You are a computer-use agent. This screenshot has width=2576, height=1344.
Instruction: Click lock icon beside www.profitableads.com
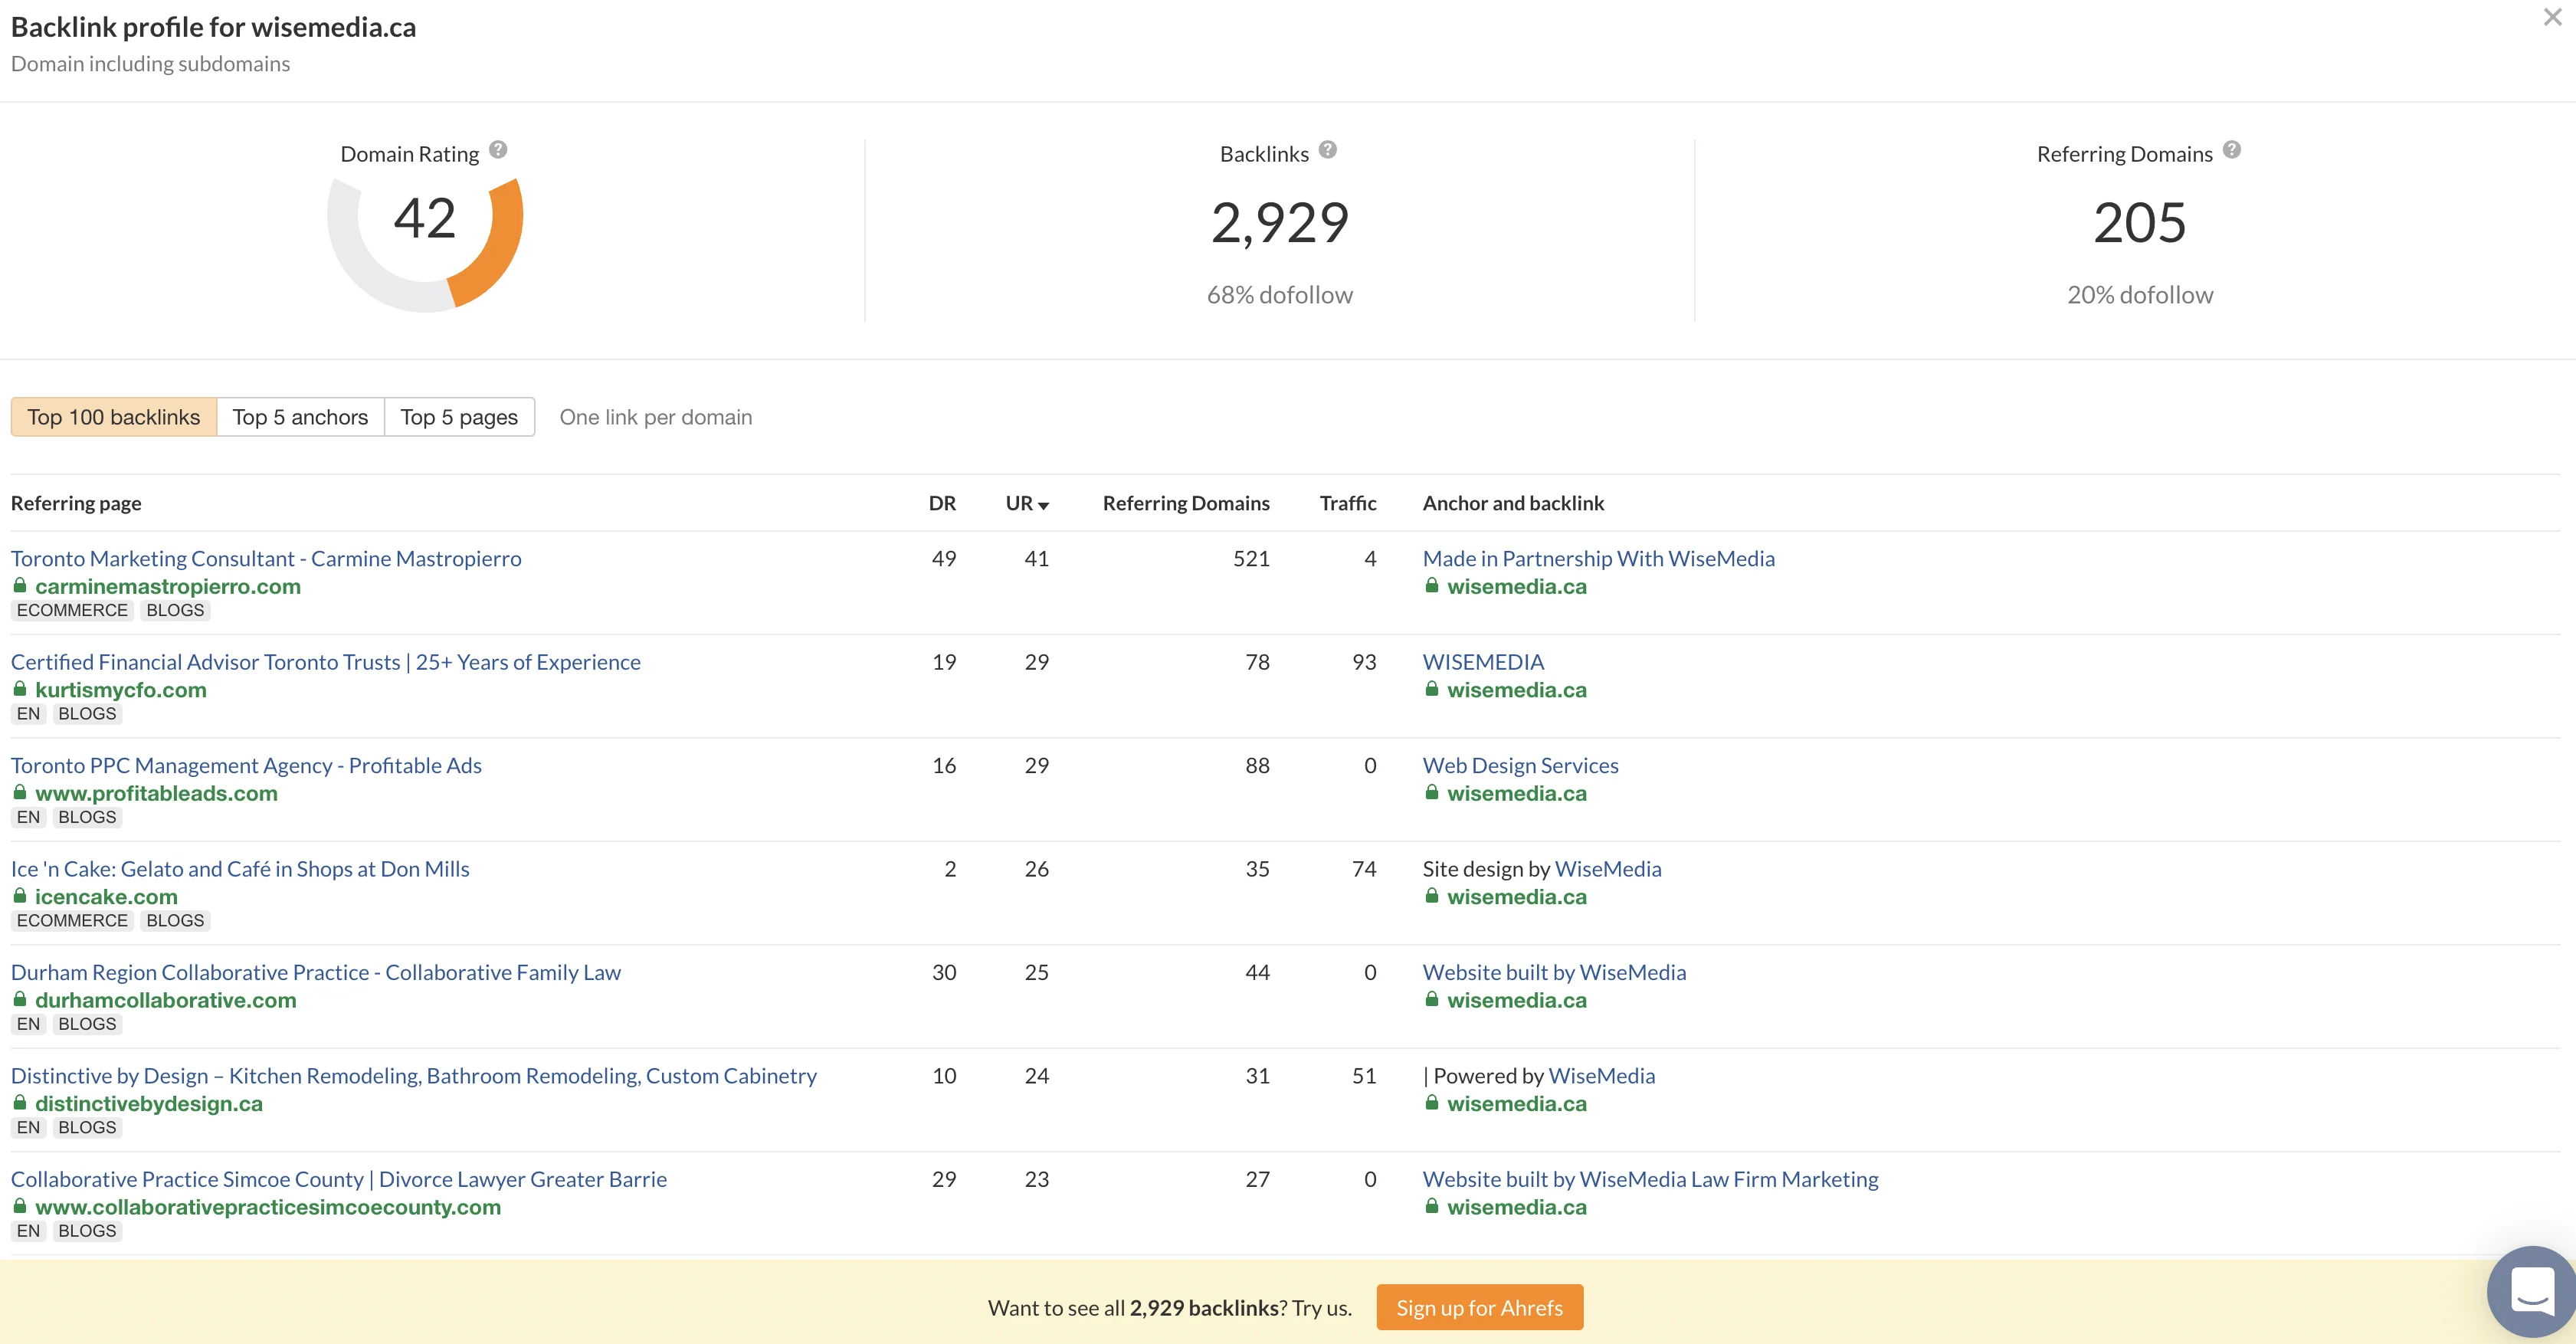pos(19,792)
